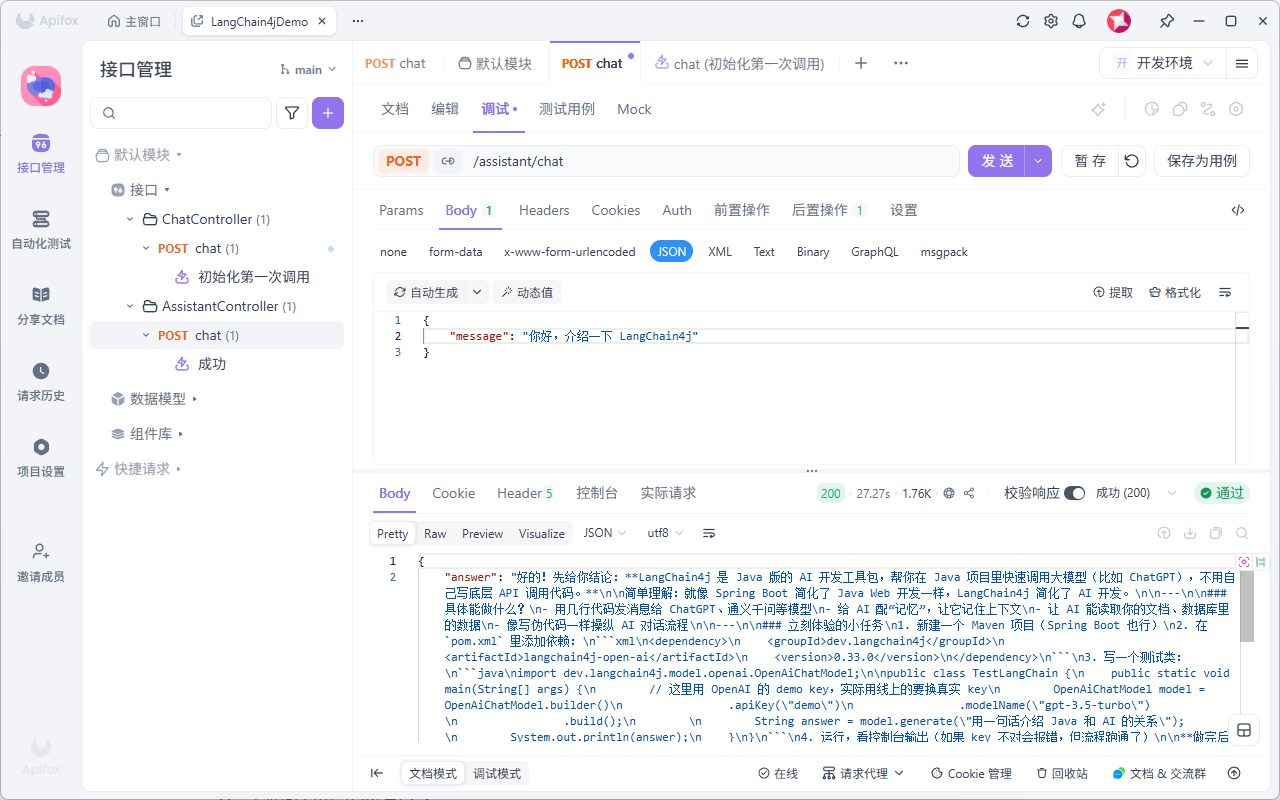Switch to 调试模式 in bottom bar

497,773
